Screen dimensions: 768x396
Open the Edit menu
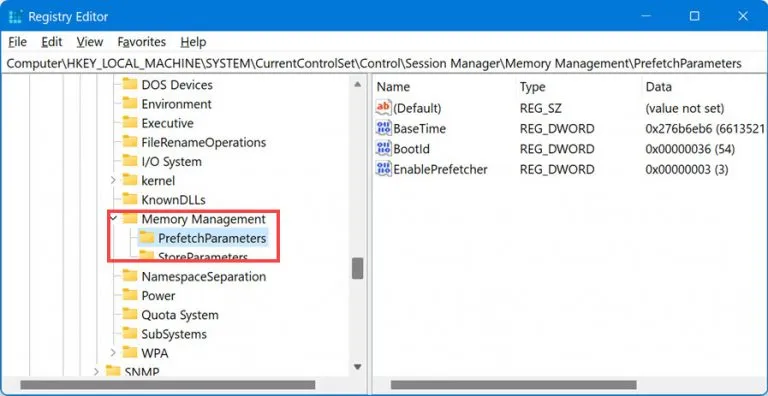coord(51,42)
